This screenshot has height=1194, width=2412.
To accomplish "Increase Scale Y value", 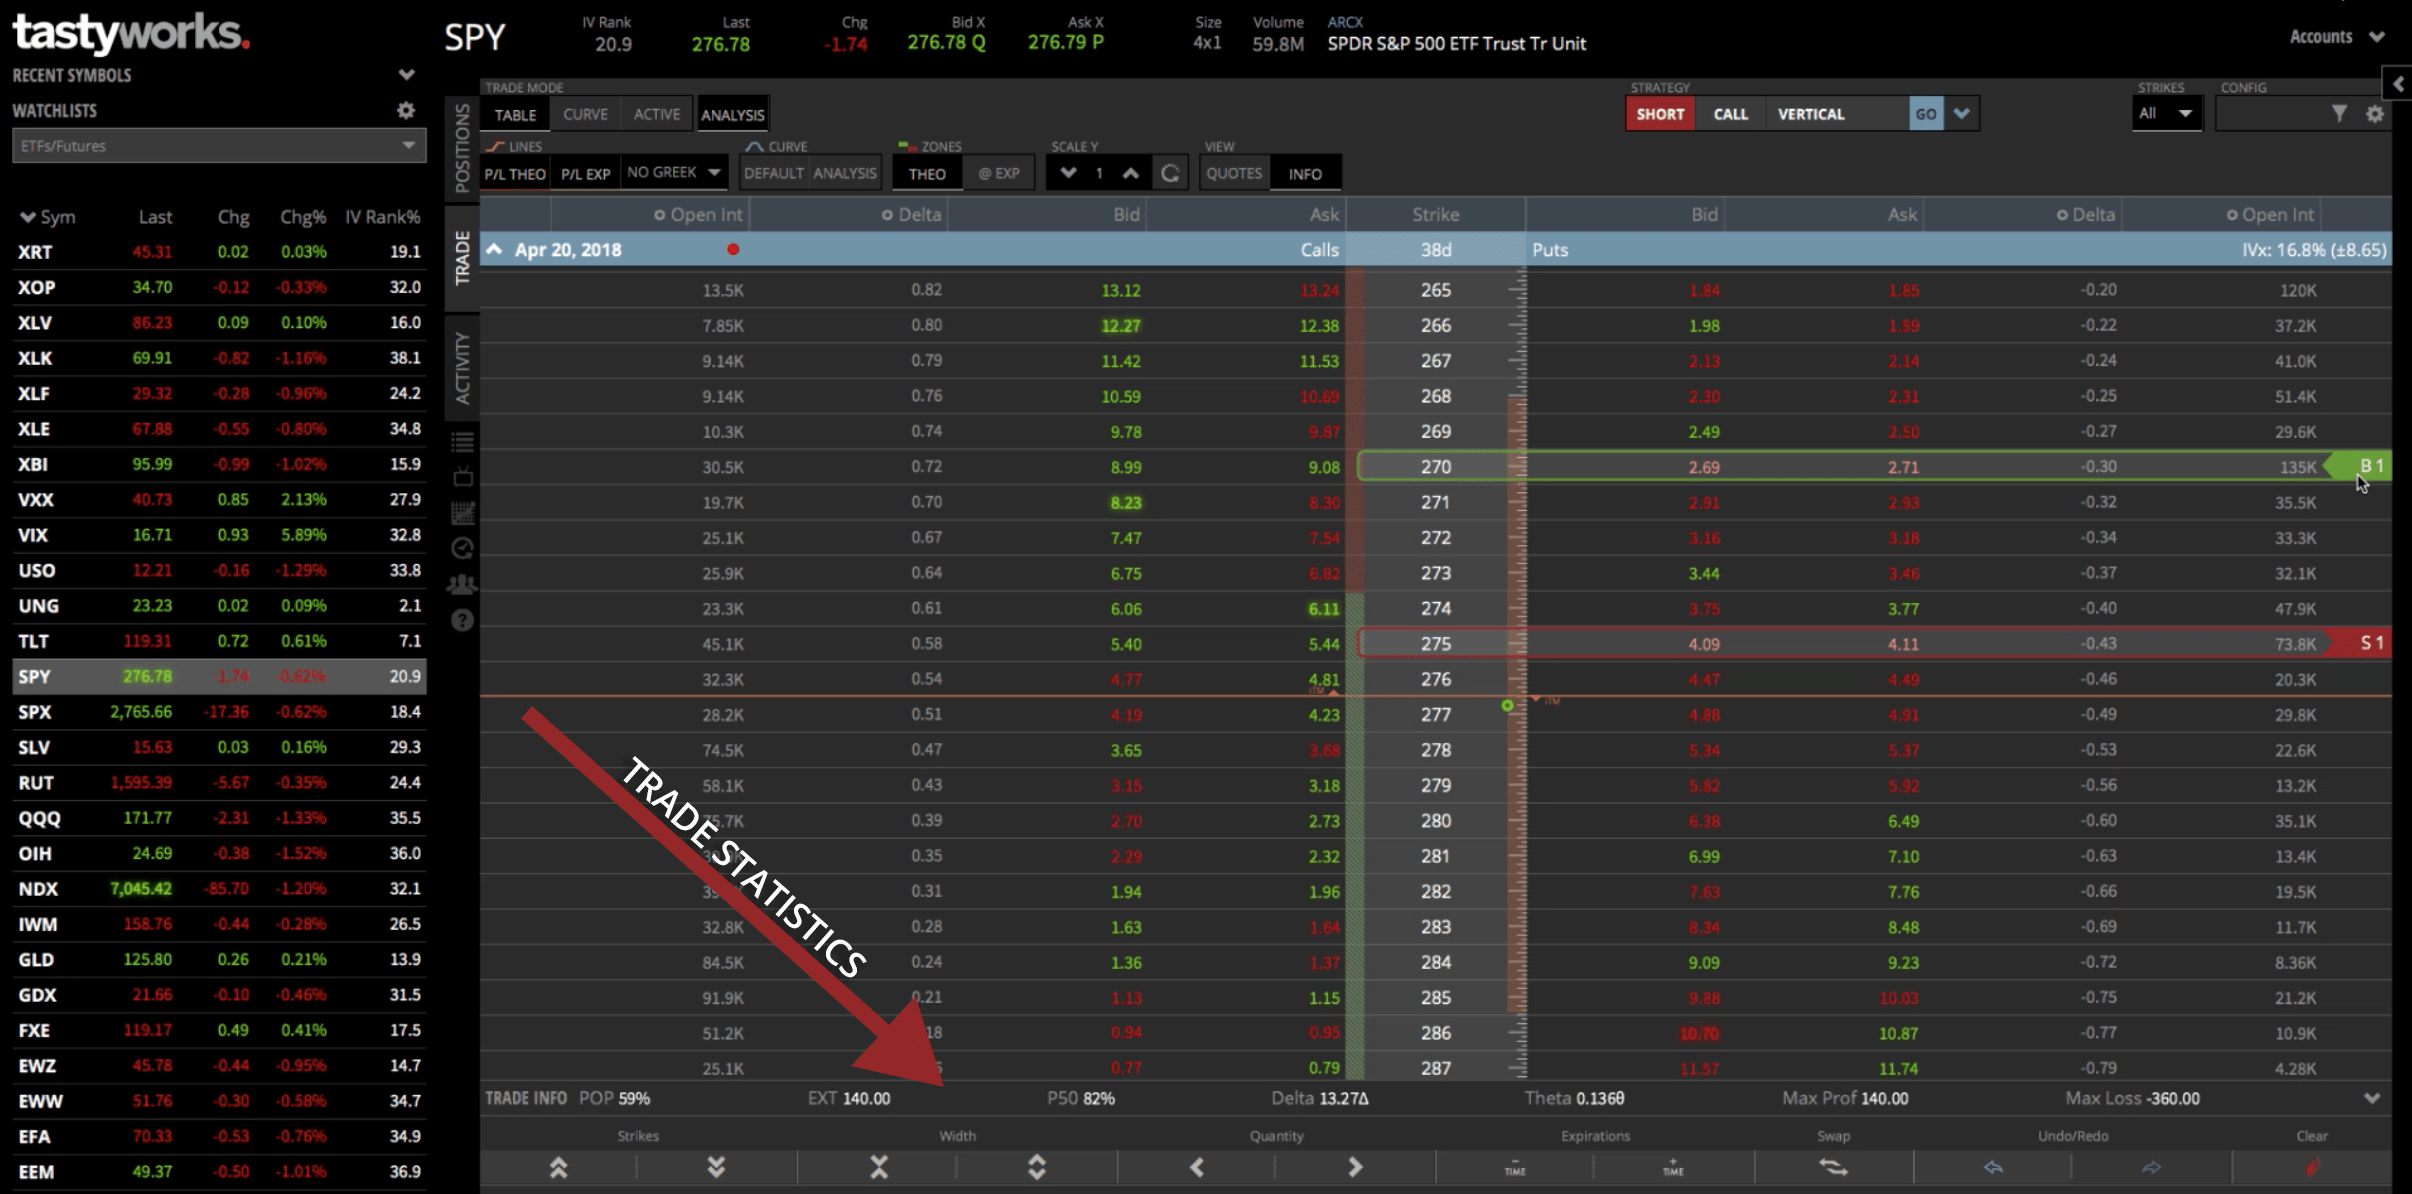I will point(1130,173).
